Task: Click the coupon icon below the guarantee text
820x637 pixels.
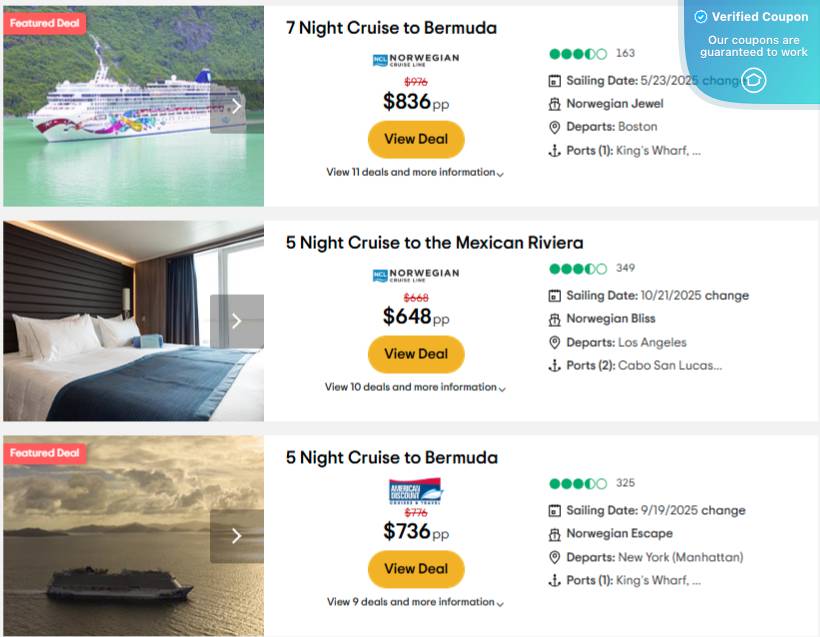Action: point(754,80)
